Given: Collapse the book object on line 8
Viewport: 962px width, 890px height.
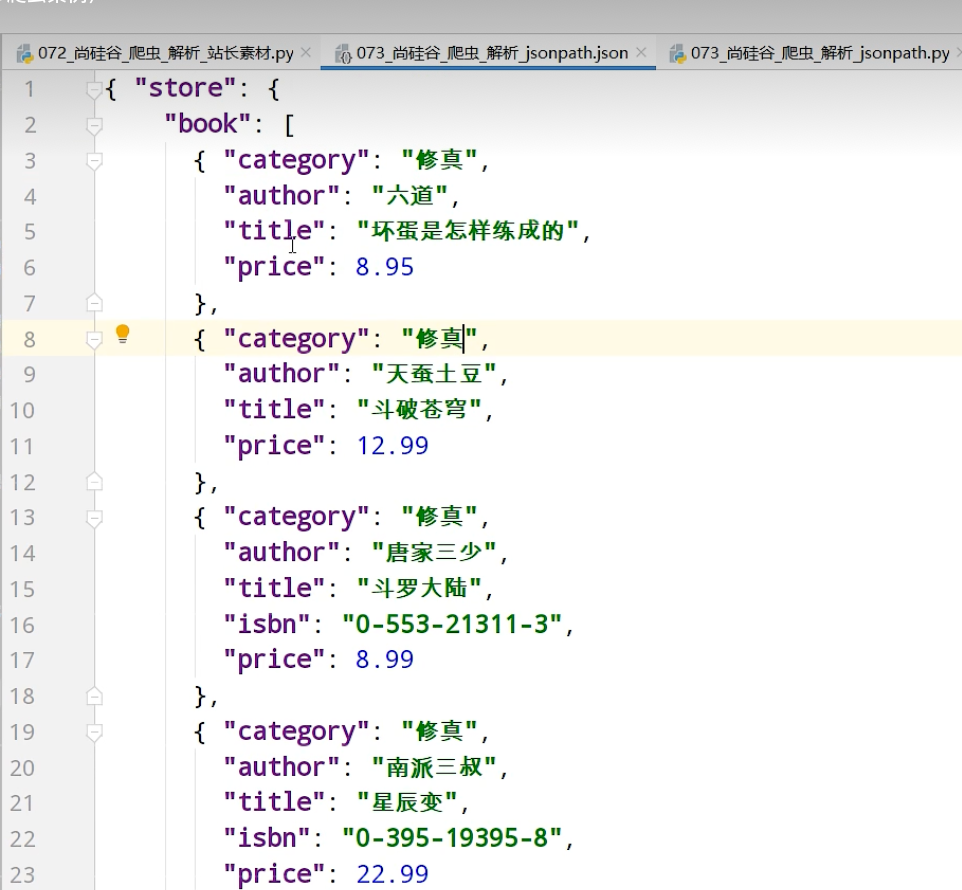Looking at the screenshot, I should [x=94, y=339].
